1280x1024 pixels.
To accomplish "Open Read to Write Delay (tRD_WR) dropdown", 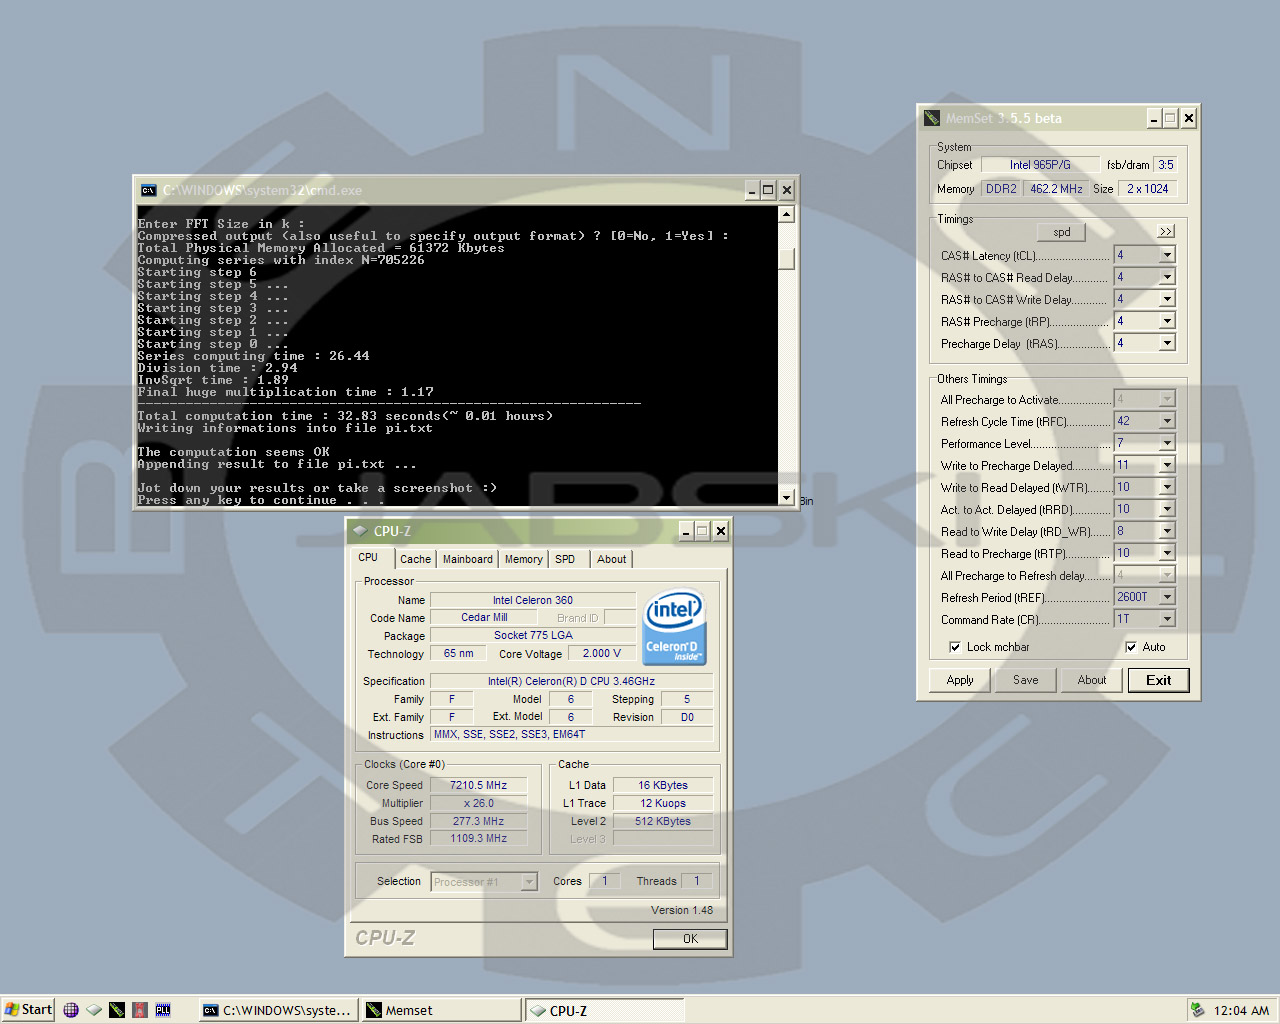I will coord(1167,531).
